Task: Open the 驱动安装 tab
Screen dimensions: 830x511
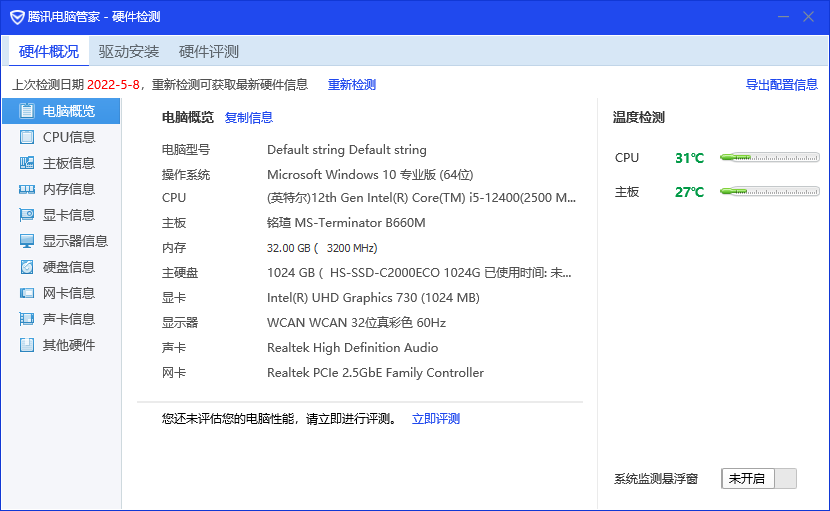Action: [x=129, y=51]
